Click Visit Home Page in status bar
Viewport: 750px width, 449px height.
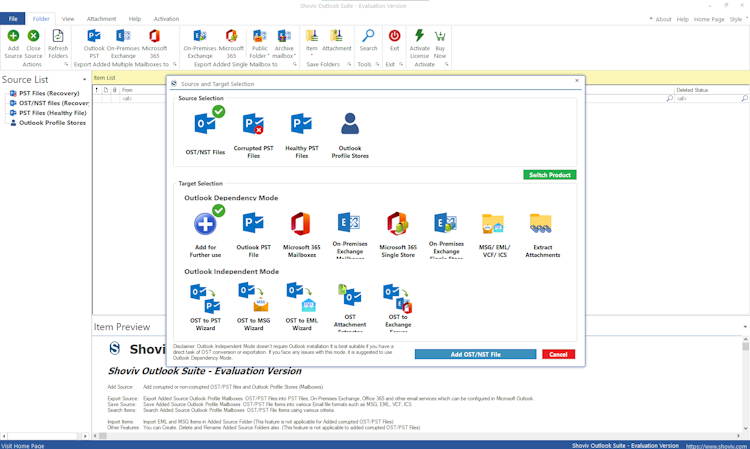(x=22, y=446)
